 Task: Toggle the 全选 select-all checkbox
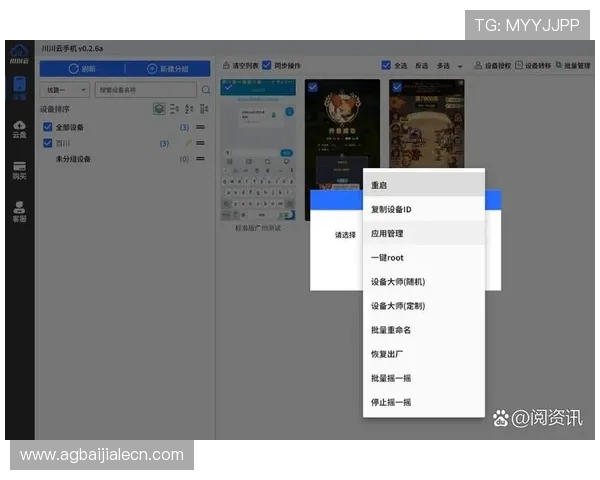pyautogui.click(x=386, y=65)
